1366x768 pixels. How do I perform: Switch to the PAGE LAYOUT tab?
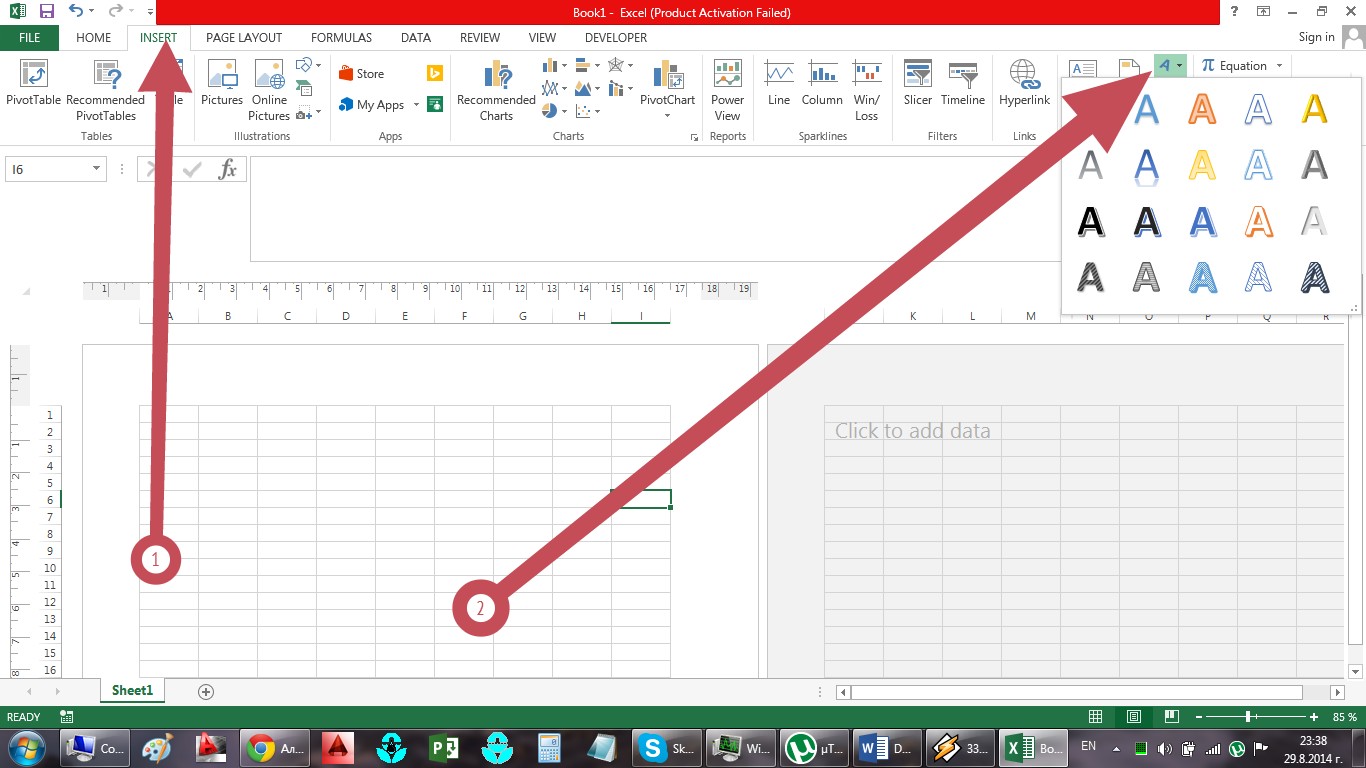click(244, 38)
